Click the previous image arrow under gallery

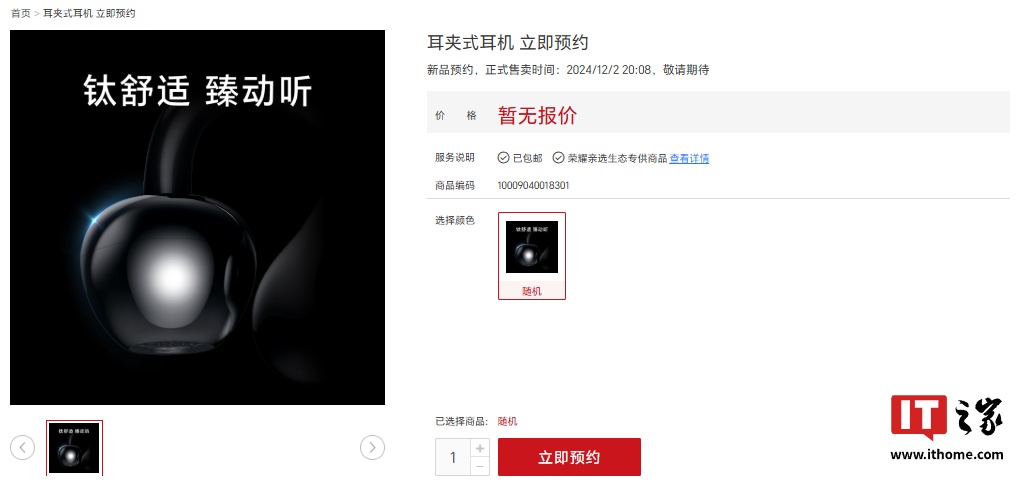click(23, 447)
